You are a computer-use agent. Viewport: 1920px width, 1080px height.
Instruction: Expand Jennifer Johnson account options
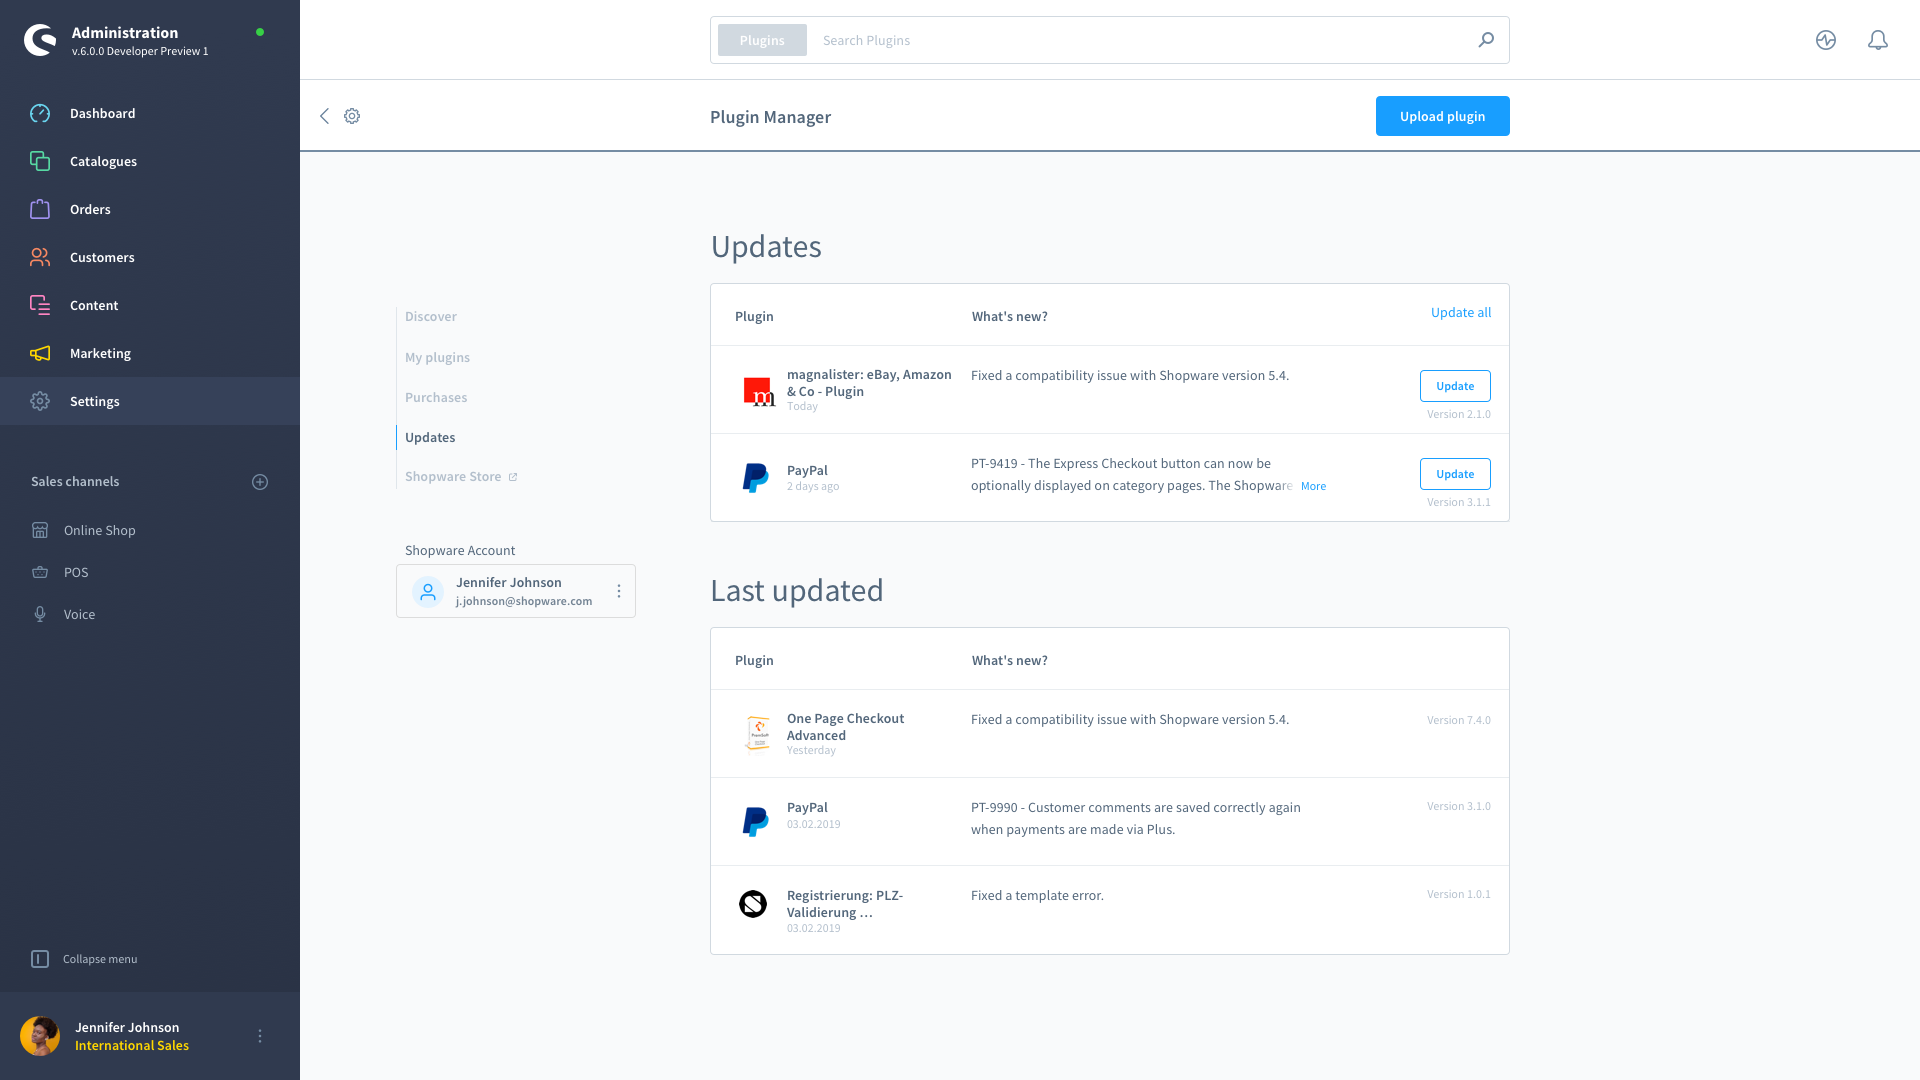point(618,591)
